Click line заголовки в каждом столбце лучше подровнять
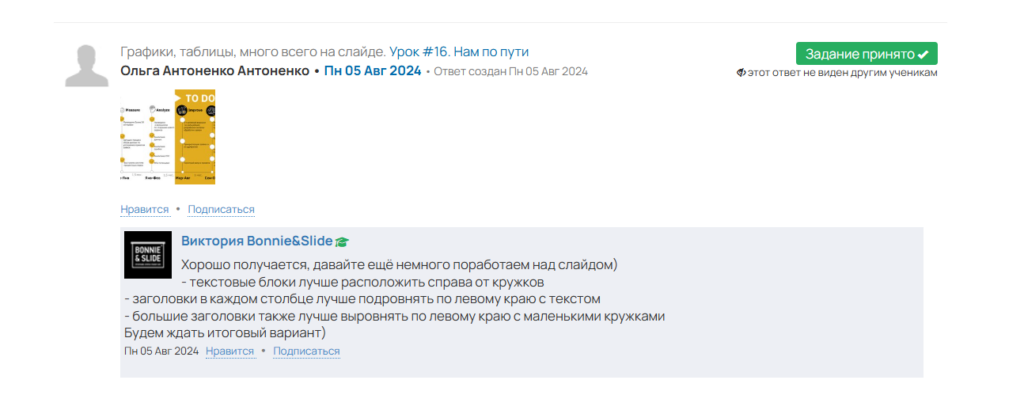Screen dimensions: 1024x395 pos(362,299)
